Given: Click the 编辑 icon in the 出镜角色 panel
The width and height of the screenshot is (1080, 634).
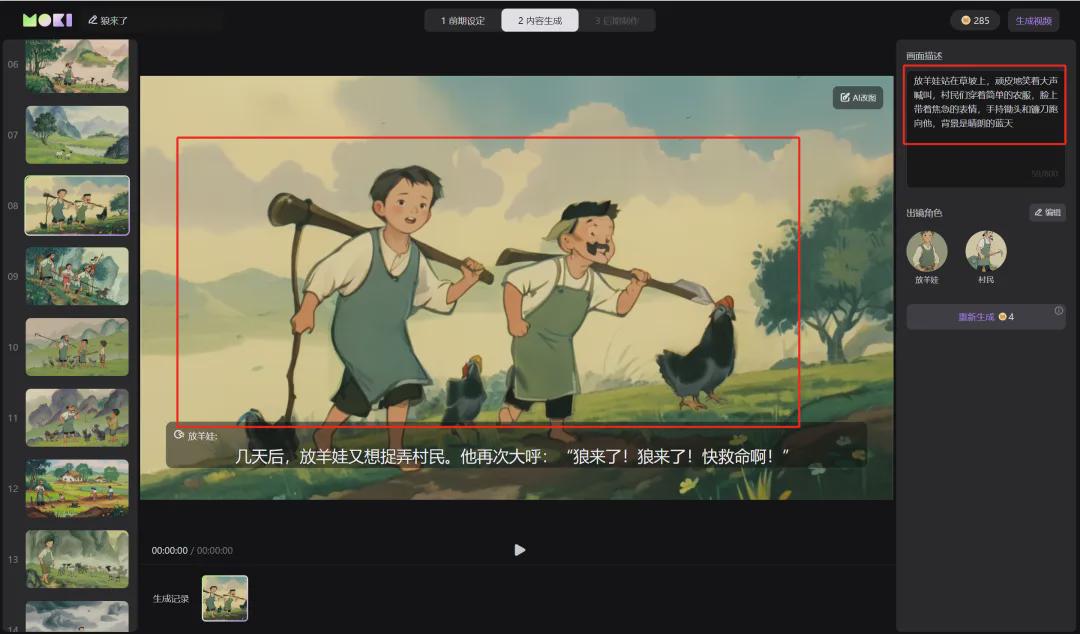Looking at the screenshot, I should click(x=1046, y=212).
